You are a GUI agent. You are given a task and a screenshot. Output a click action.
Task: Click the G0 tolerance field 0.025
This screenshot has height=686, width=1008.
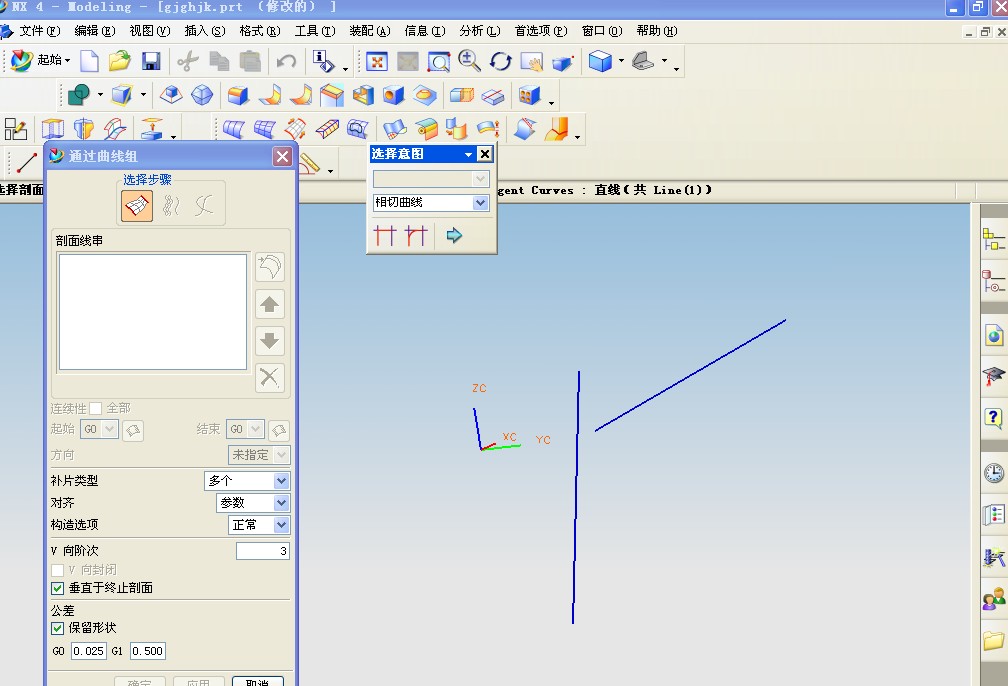[88, 651]
